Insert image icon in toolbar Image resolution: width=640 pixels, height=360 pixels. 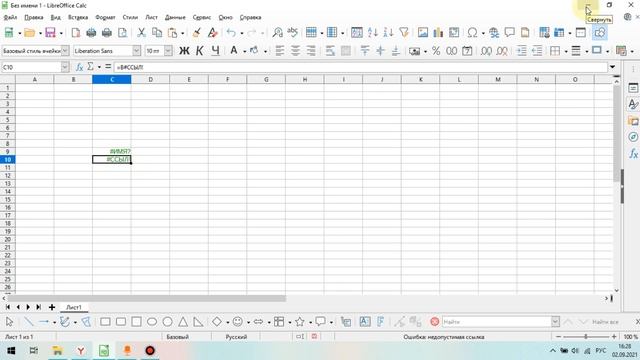[423, 33]
